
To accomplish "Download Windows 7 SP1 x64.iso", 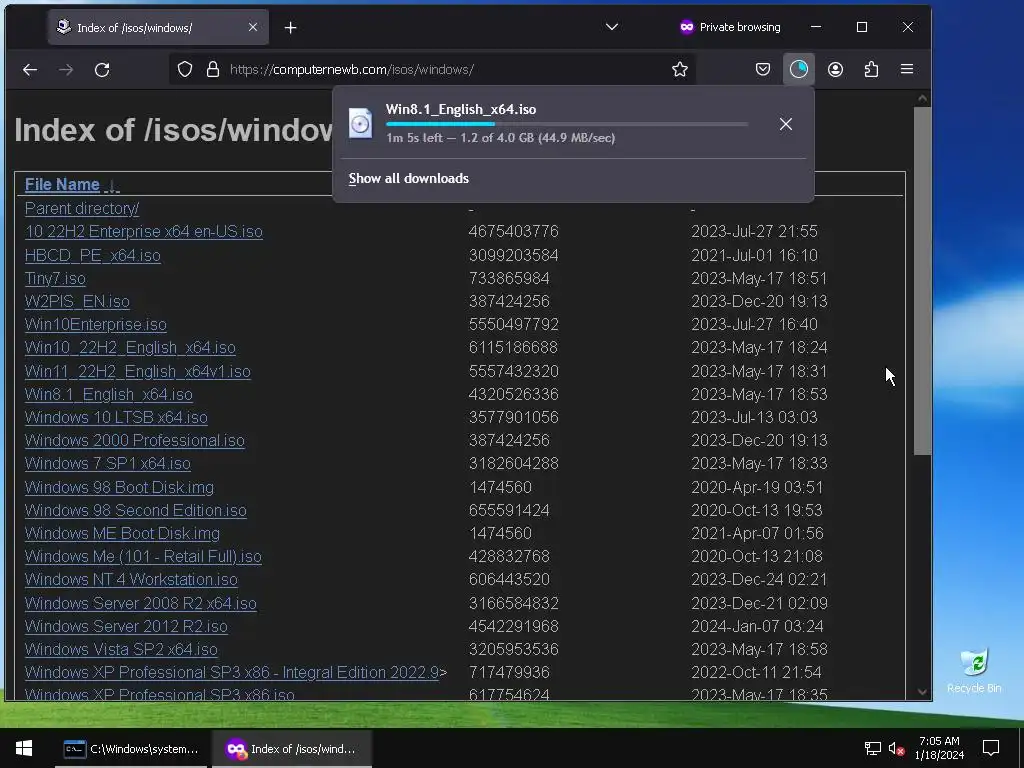I will 108,463.
